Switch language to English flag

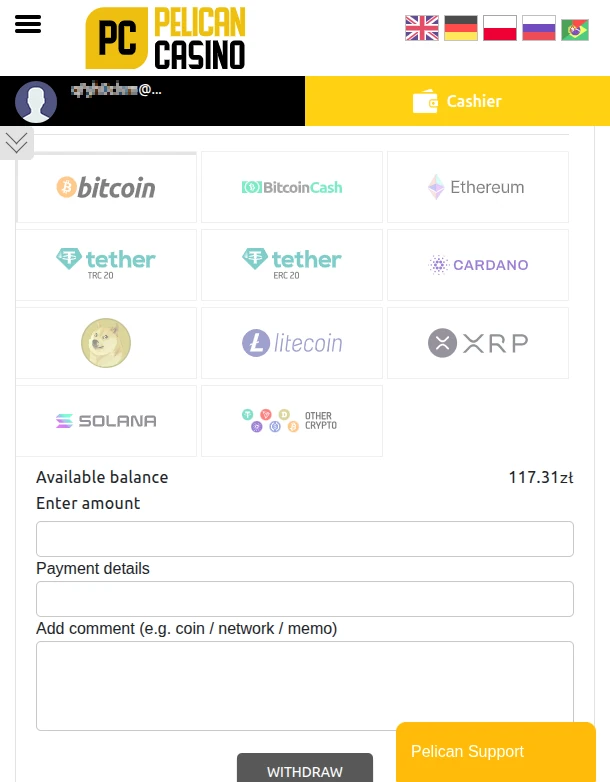click(422, 28)
